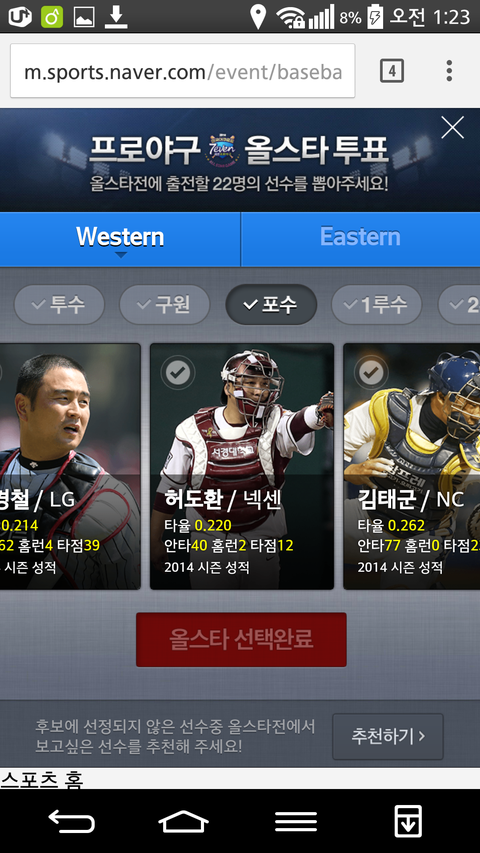Open the Android menu lines icon
The height and width of the screenshot is (853, 480).
(296, 821)
